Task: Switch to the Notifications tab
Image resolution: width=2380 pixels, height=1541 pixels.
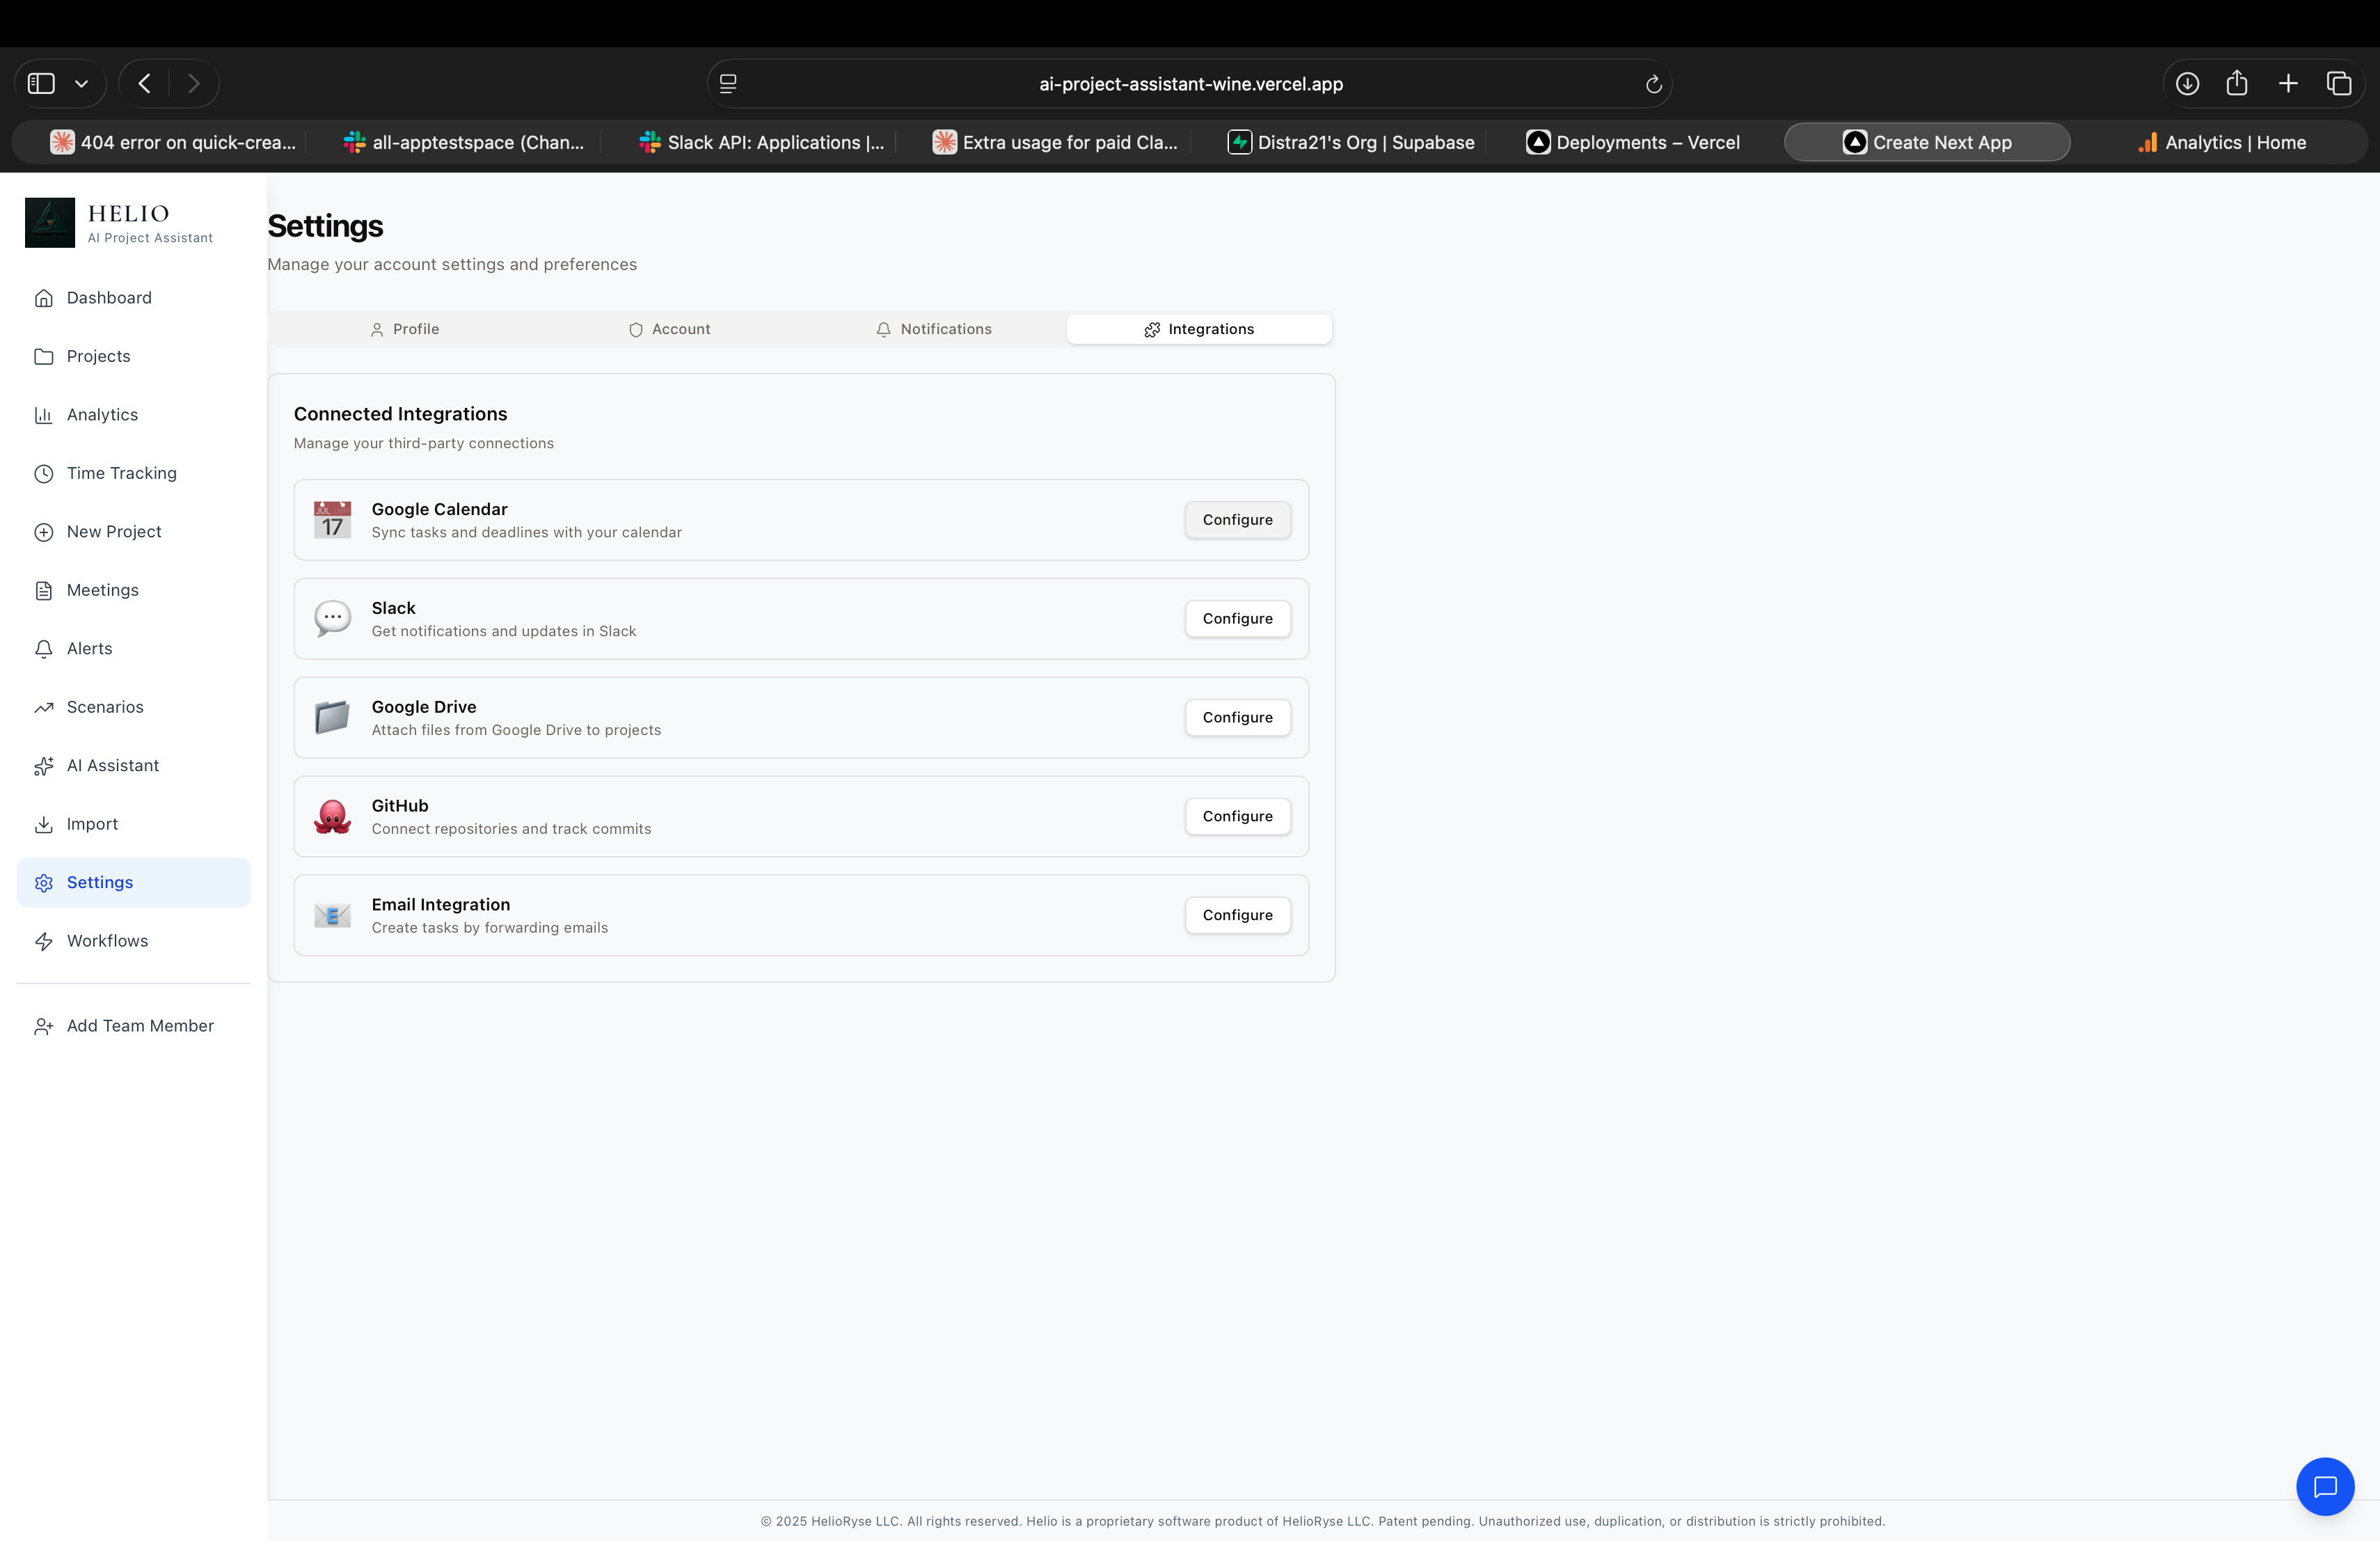Action: tap(934, 328)
